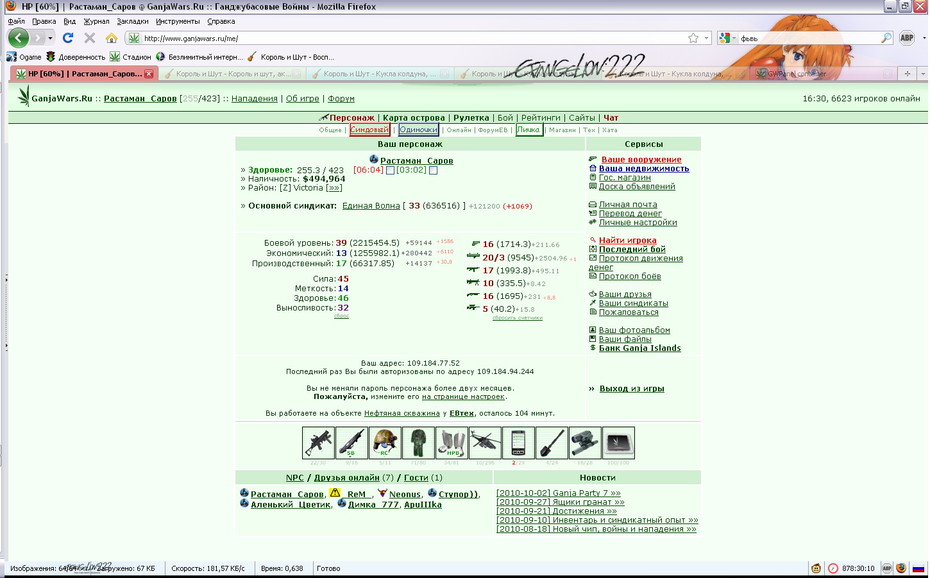The width and height of the screenshot is (930, 578).
Task: Open Ваше вооружение service link
Action: click(x=641, y=159)
